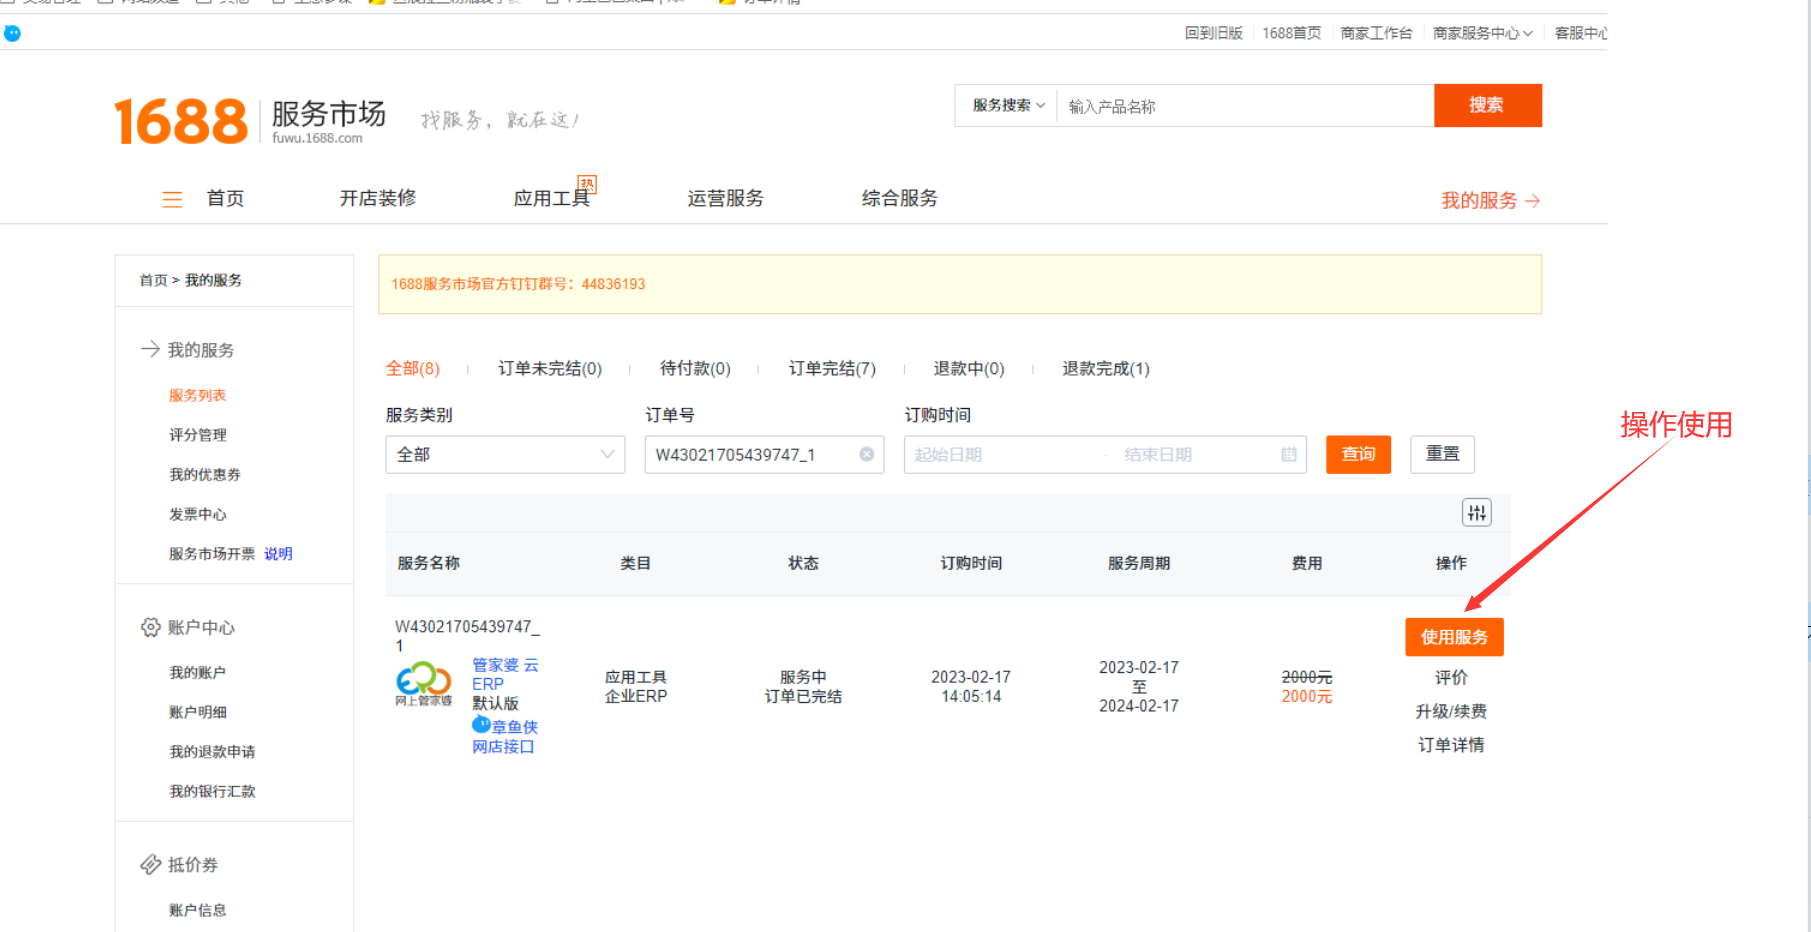Go to 首页 in the navigation bar
This screenshot has width=1811, height=932.
[225, 198]
